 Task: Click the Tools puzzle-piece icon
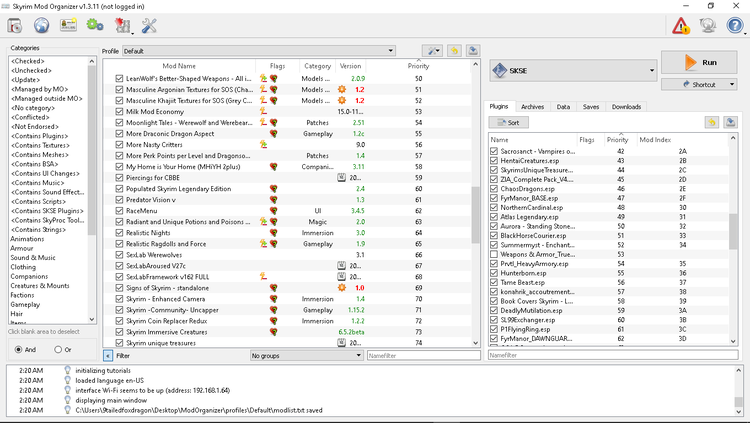click(x=122, y=25)
